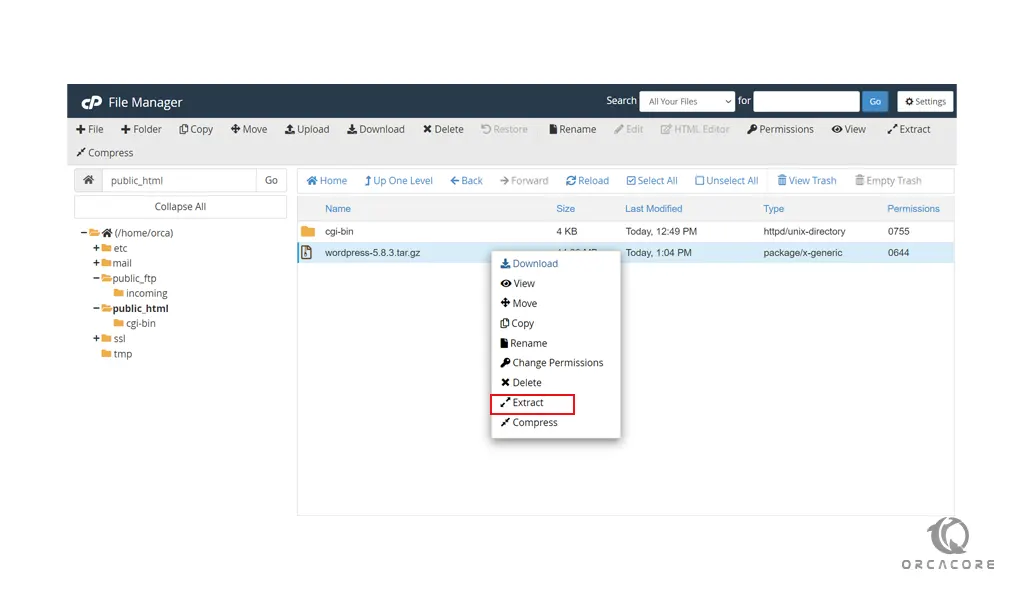
Task: Click Delete in the top toolbar
Action: 443,129
